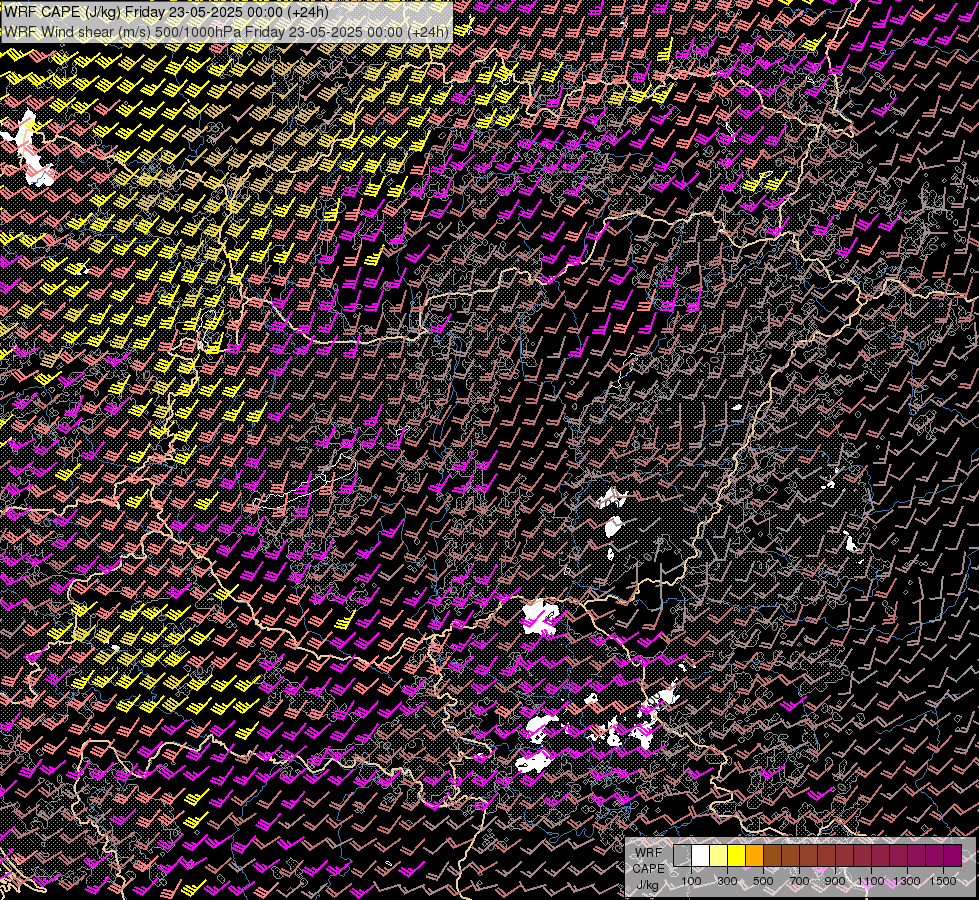Click the legend value 100
Screen dimensions: 979x900
click(691, 881)
